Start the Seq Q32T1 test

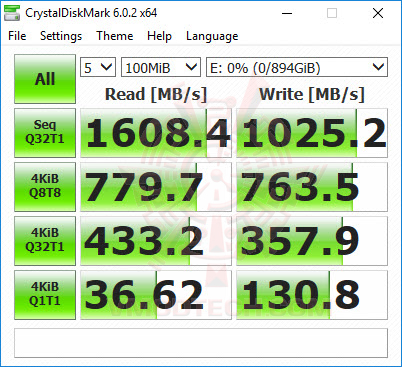(45, 133)
